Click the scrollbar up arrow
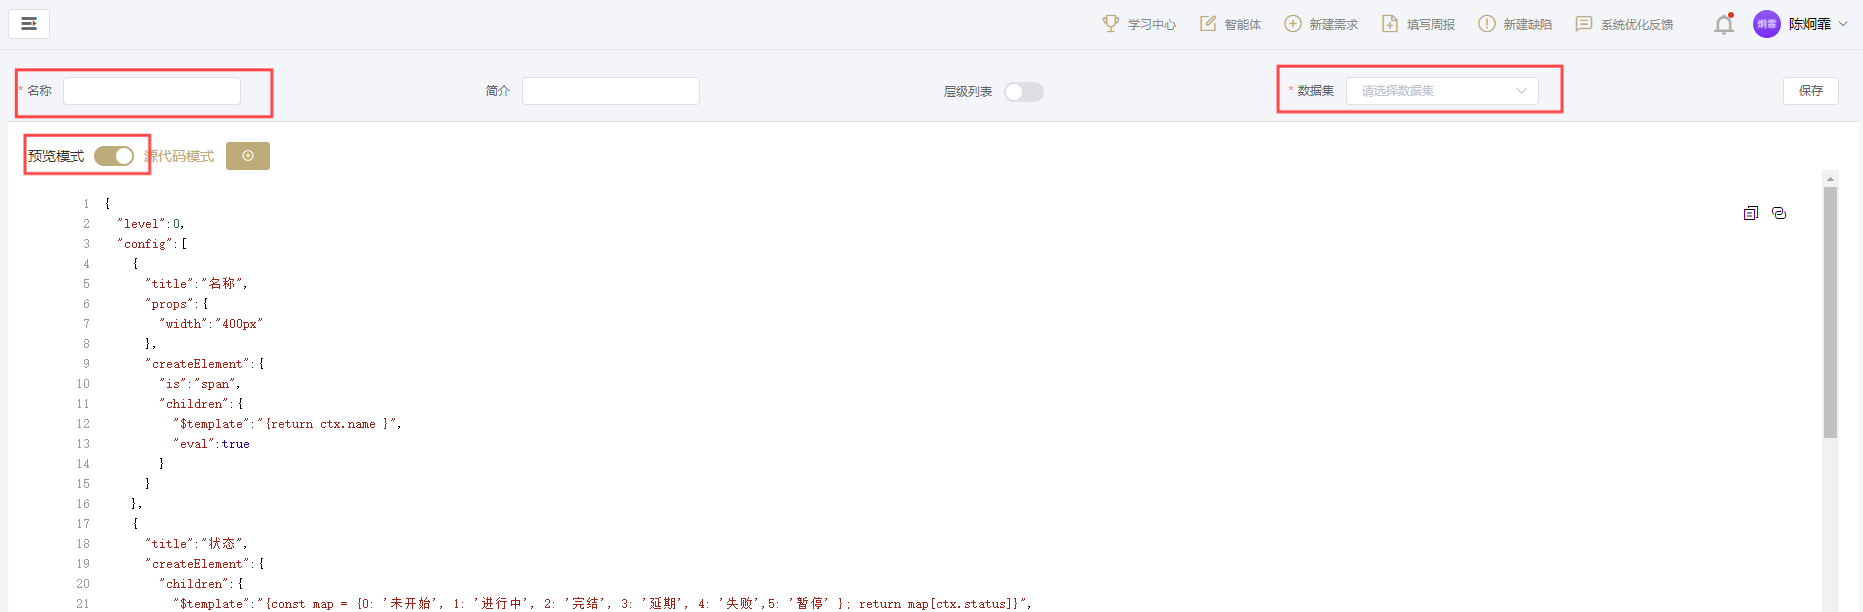Viewport: 1863px width, 612px height. [1831, 179]
